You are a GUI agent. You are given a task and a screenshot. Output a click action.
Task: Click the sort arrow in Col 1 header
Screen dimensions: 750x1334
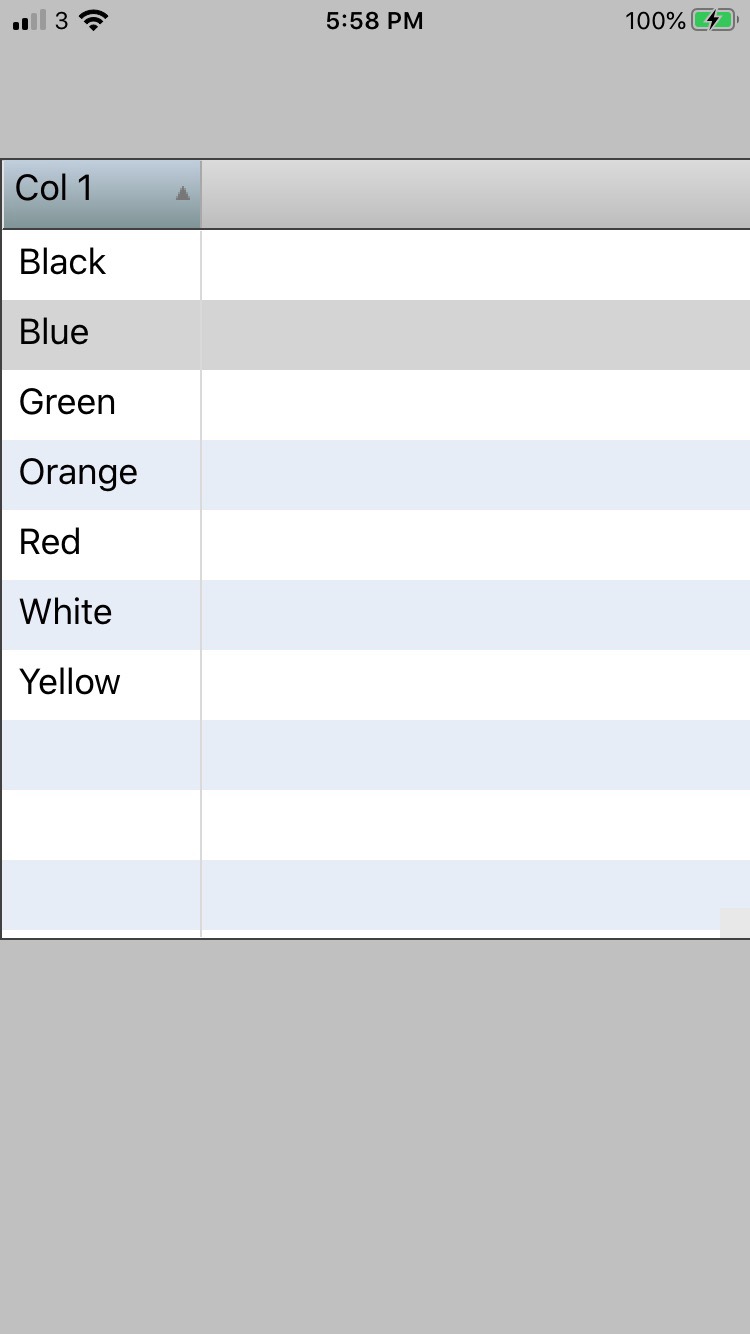point(182,194)
